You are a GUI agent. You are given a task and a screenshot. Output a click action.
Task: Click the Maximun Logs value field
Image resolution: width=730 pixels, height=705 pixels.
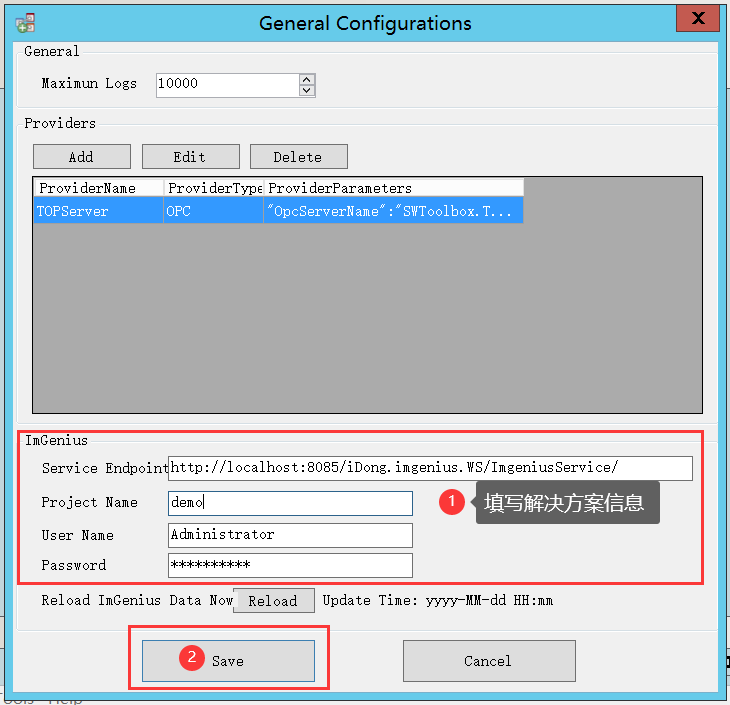pos(226,84)
